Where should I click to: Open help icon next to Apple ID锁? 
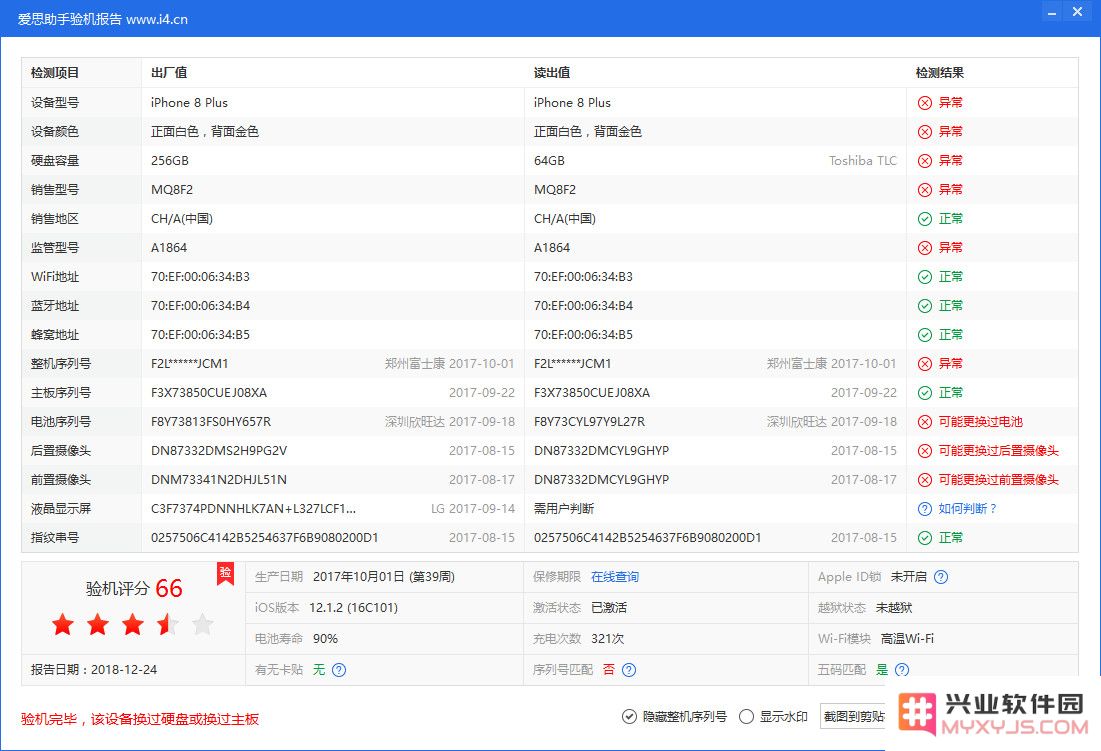(x=941, y=577)
